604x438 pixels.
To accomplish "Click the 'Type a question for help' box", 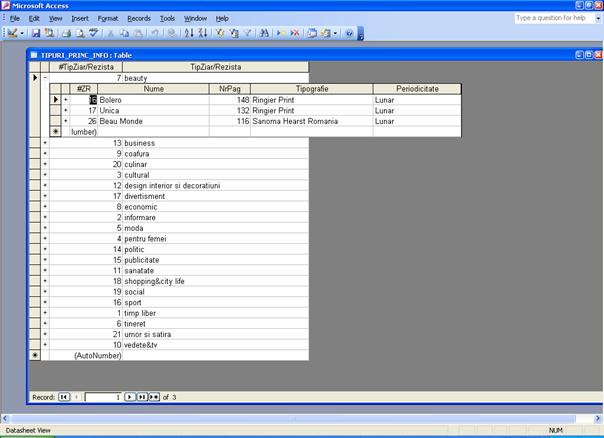I will [x=554, y=18].
